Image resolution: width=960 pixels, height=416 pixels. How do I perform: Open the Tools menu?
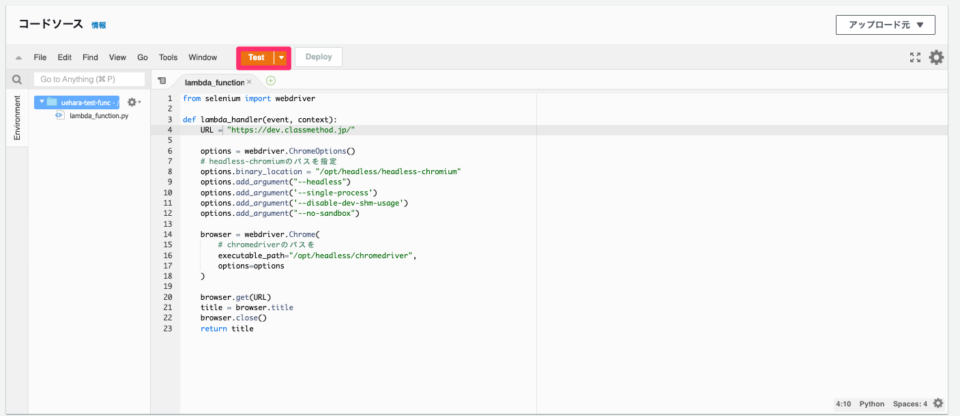(168, 58)
